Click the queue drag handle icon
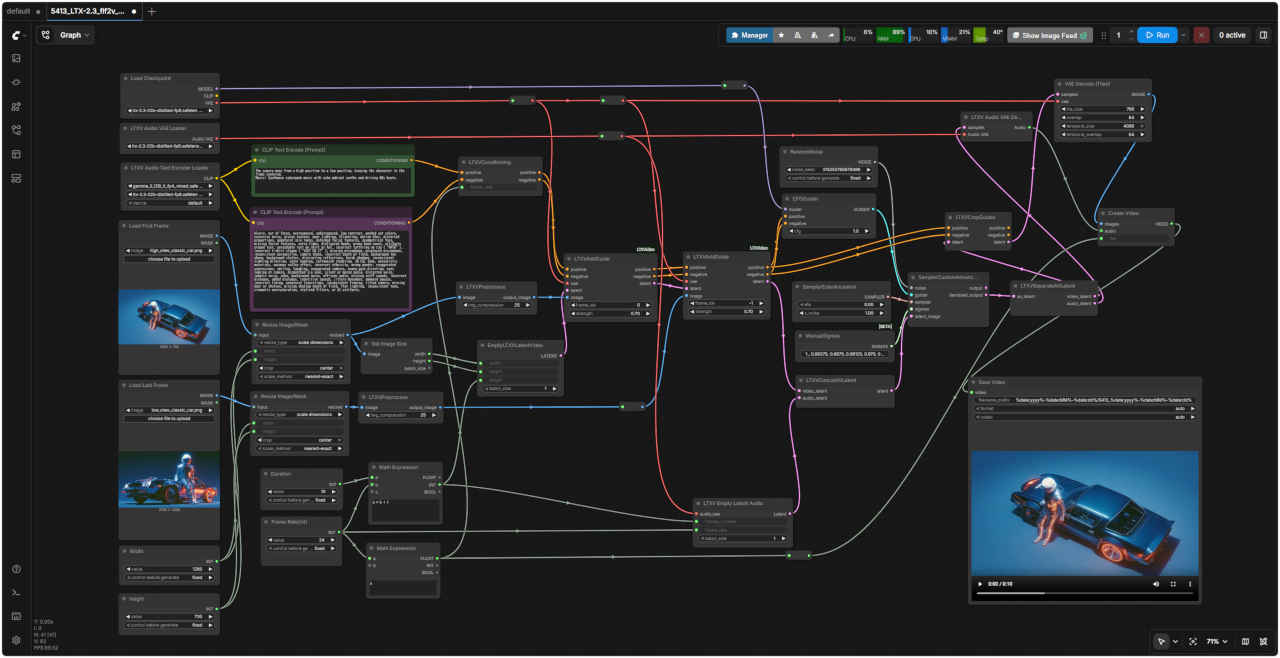The image size is (1280, 658). pyautogui.click(x=1103, y=35)
